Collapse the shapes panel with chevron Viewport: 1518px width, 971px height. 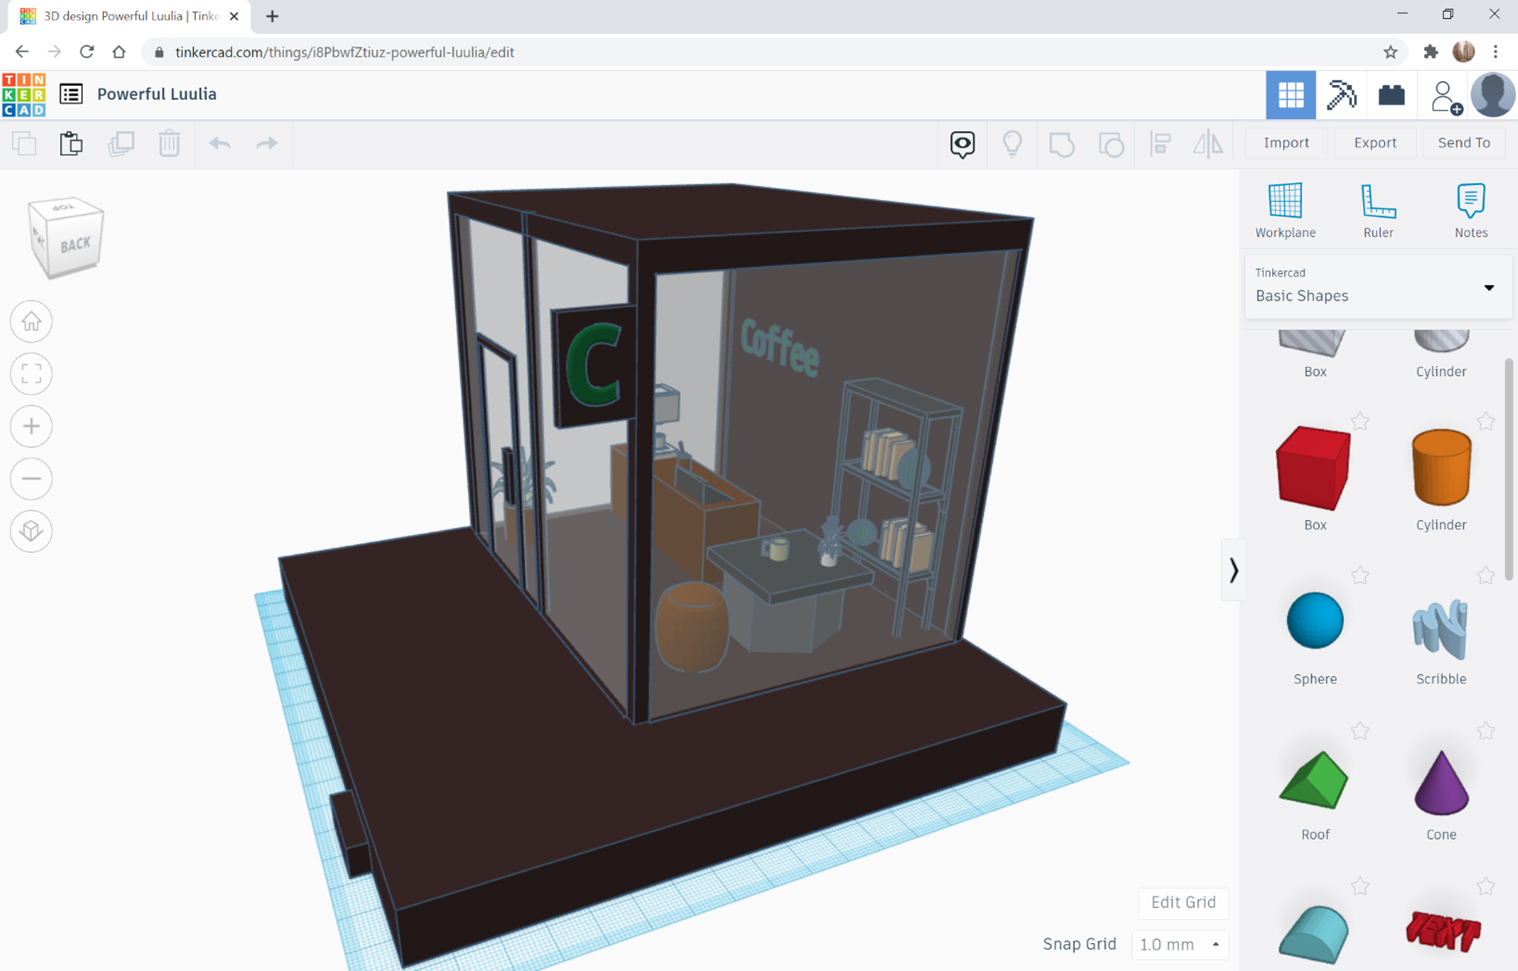click(1234, 570)
